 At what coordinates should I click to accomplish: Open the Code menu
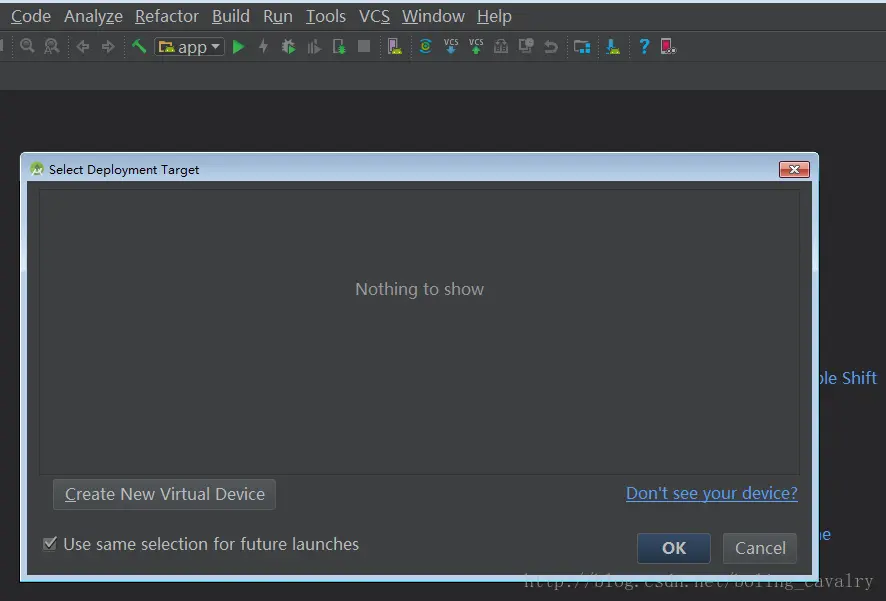[x=31, y=16]
